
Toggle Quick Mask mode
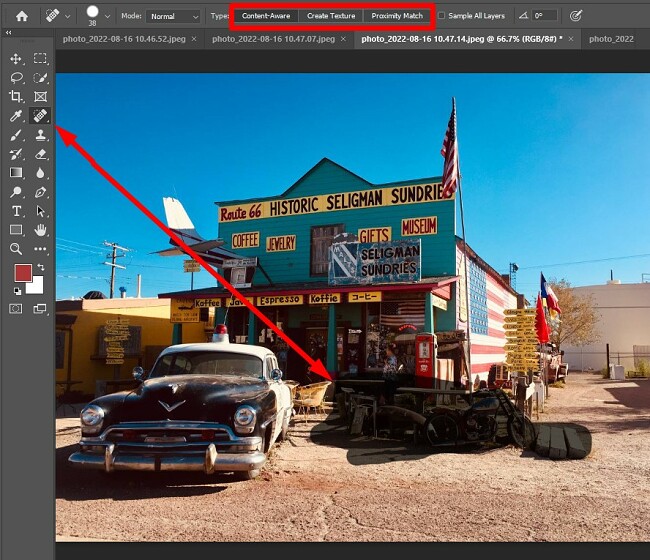[16, 309]
